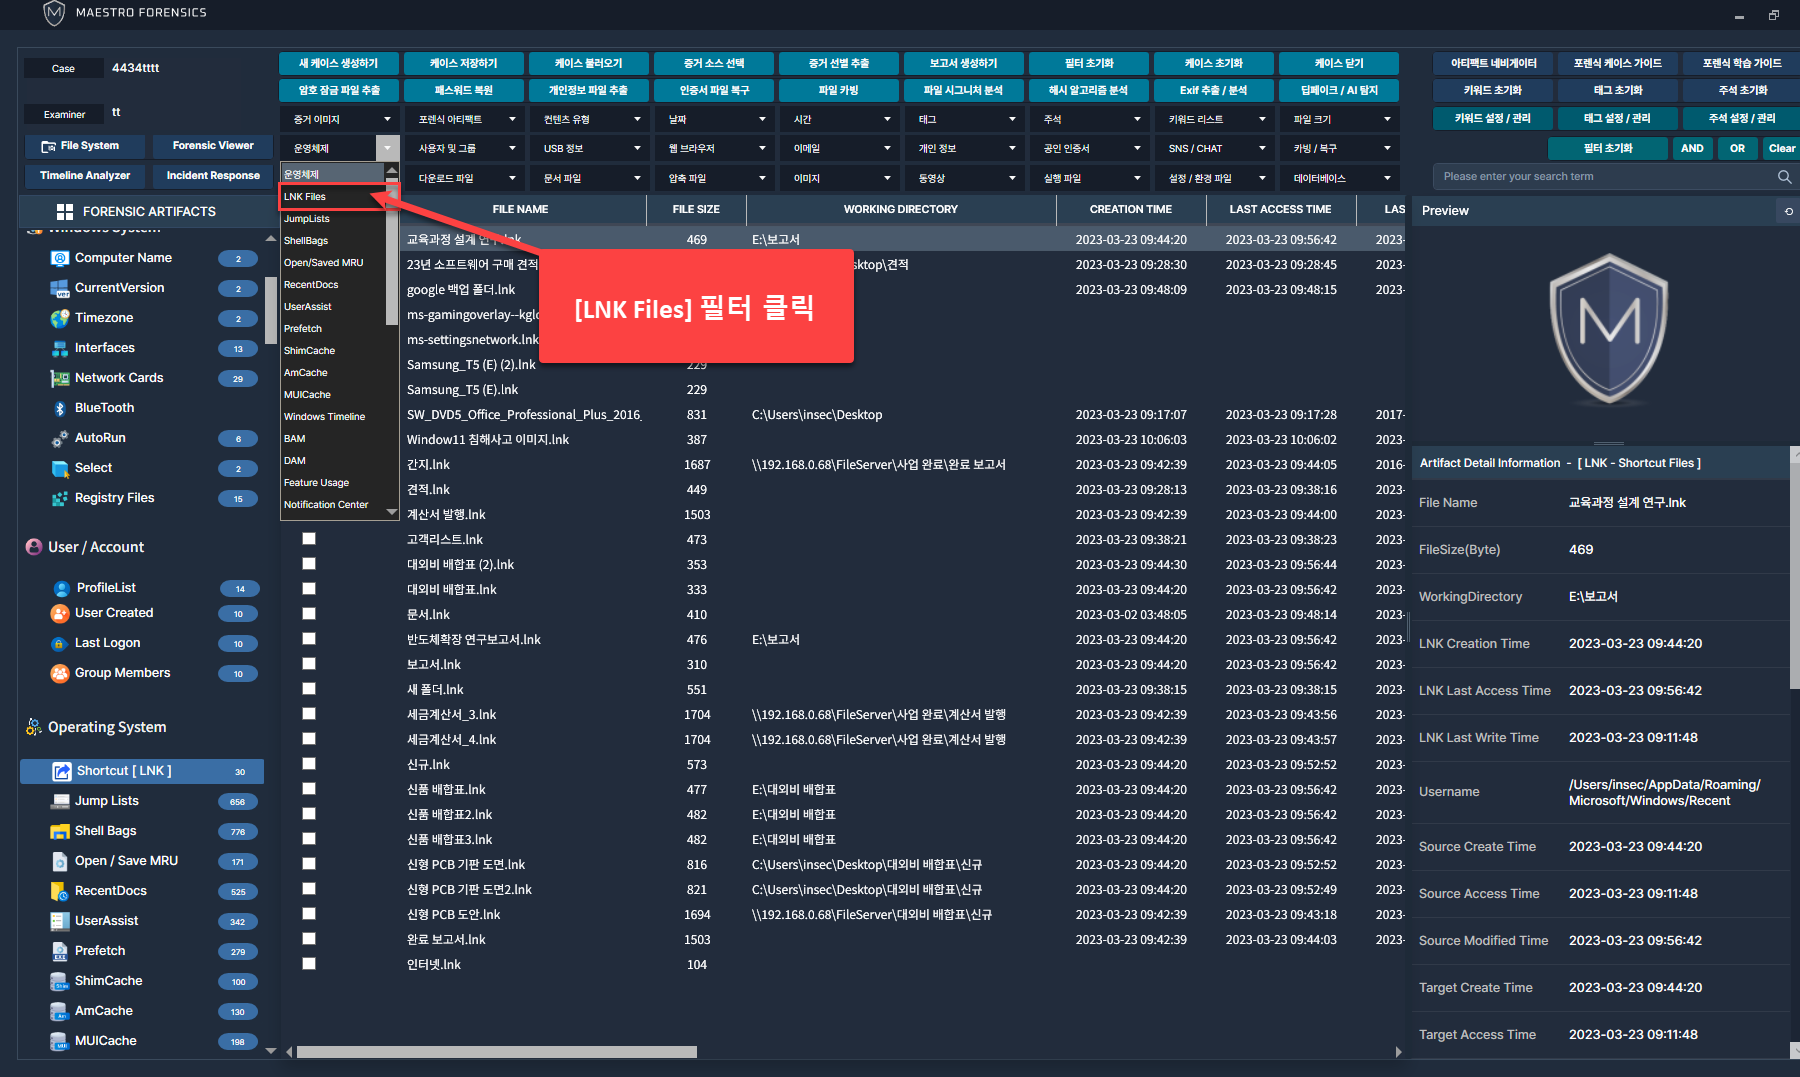Open the 증거 이미지 dropdown
Screen dimensions: 1800x1077
point(340,120)
